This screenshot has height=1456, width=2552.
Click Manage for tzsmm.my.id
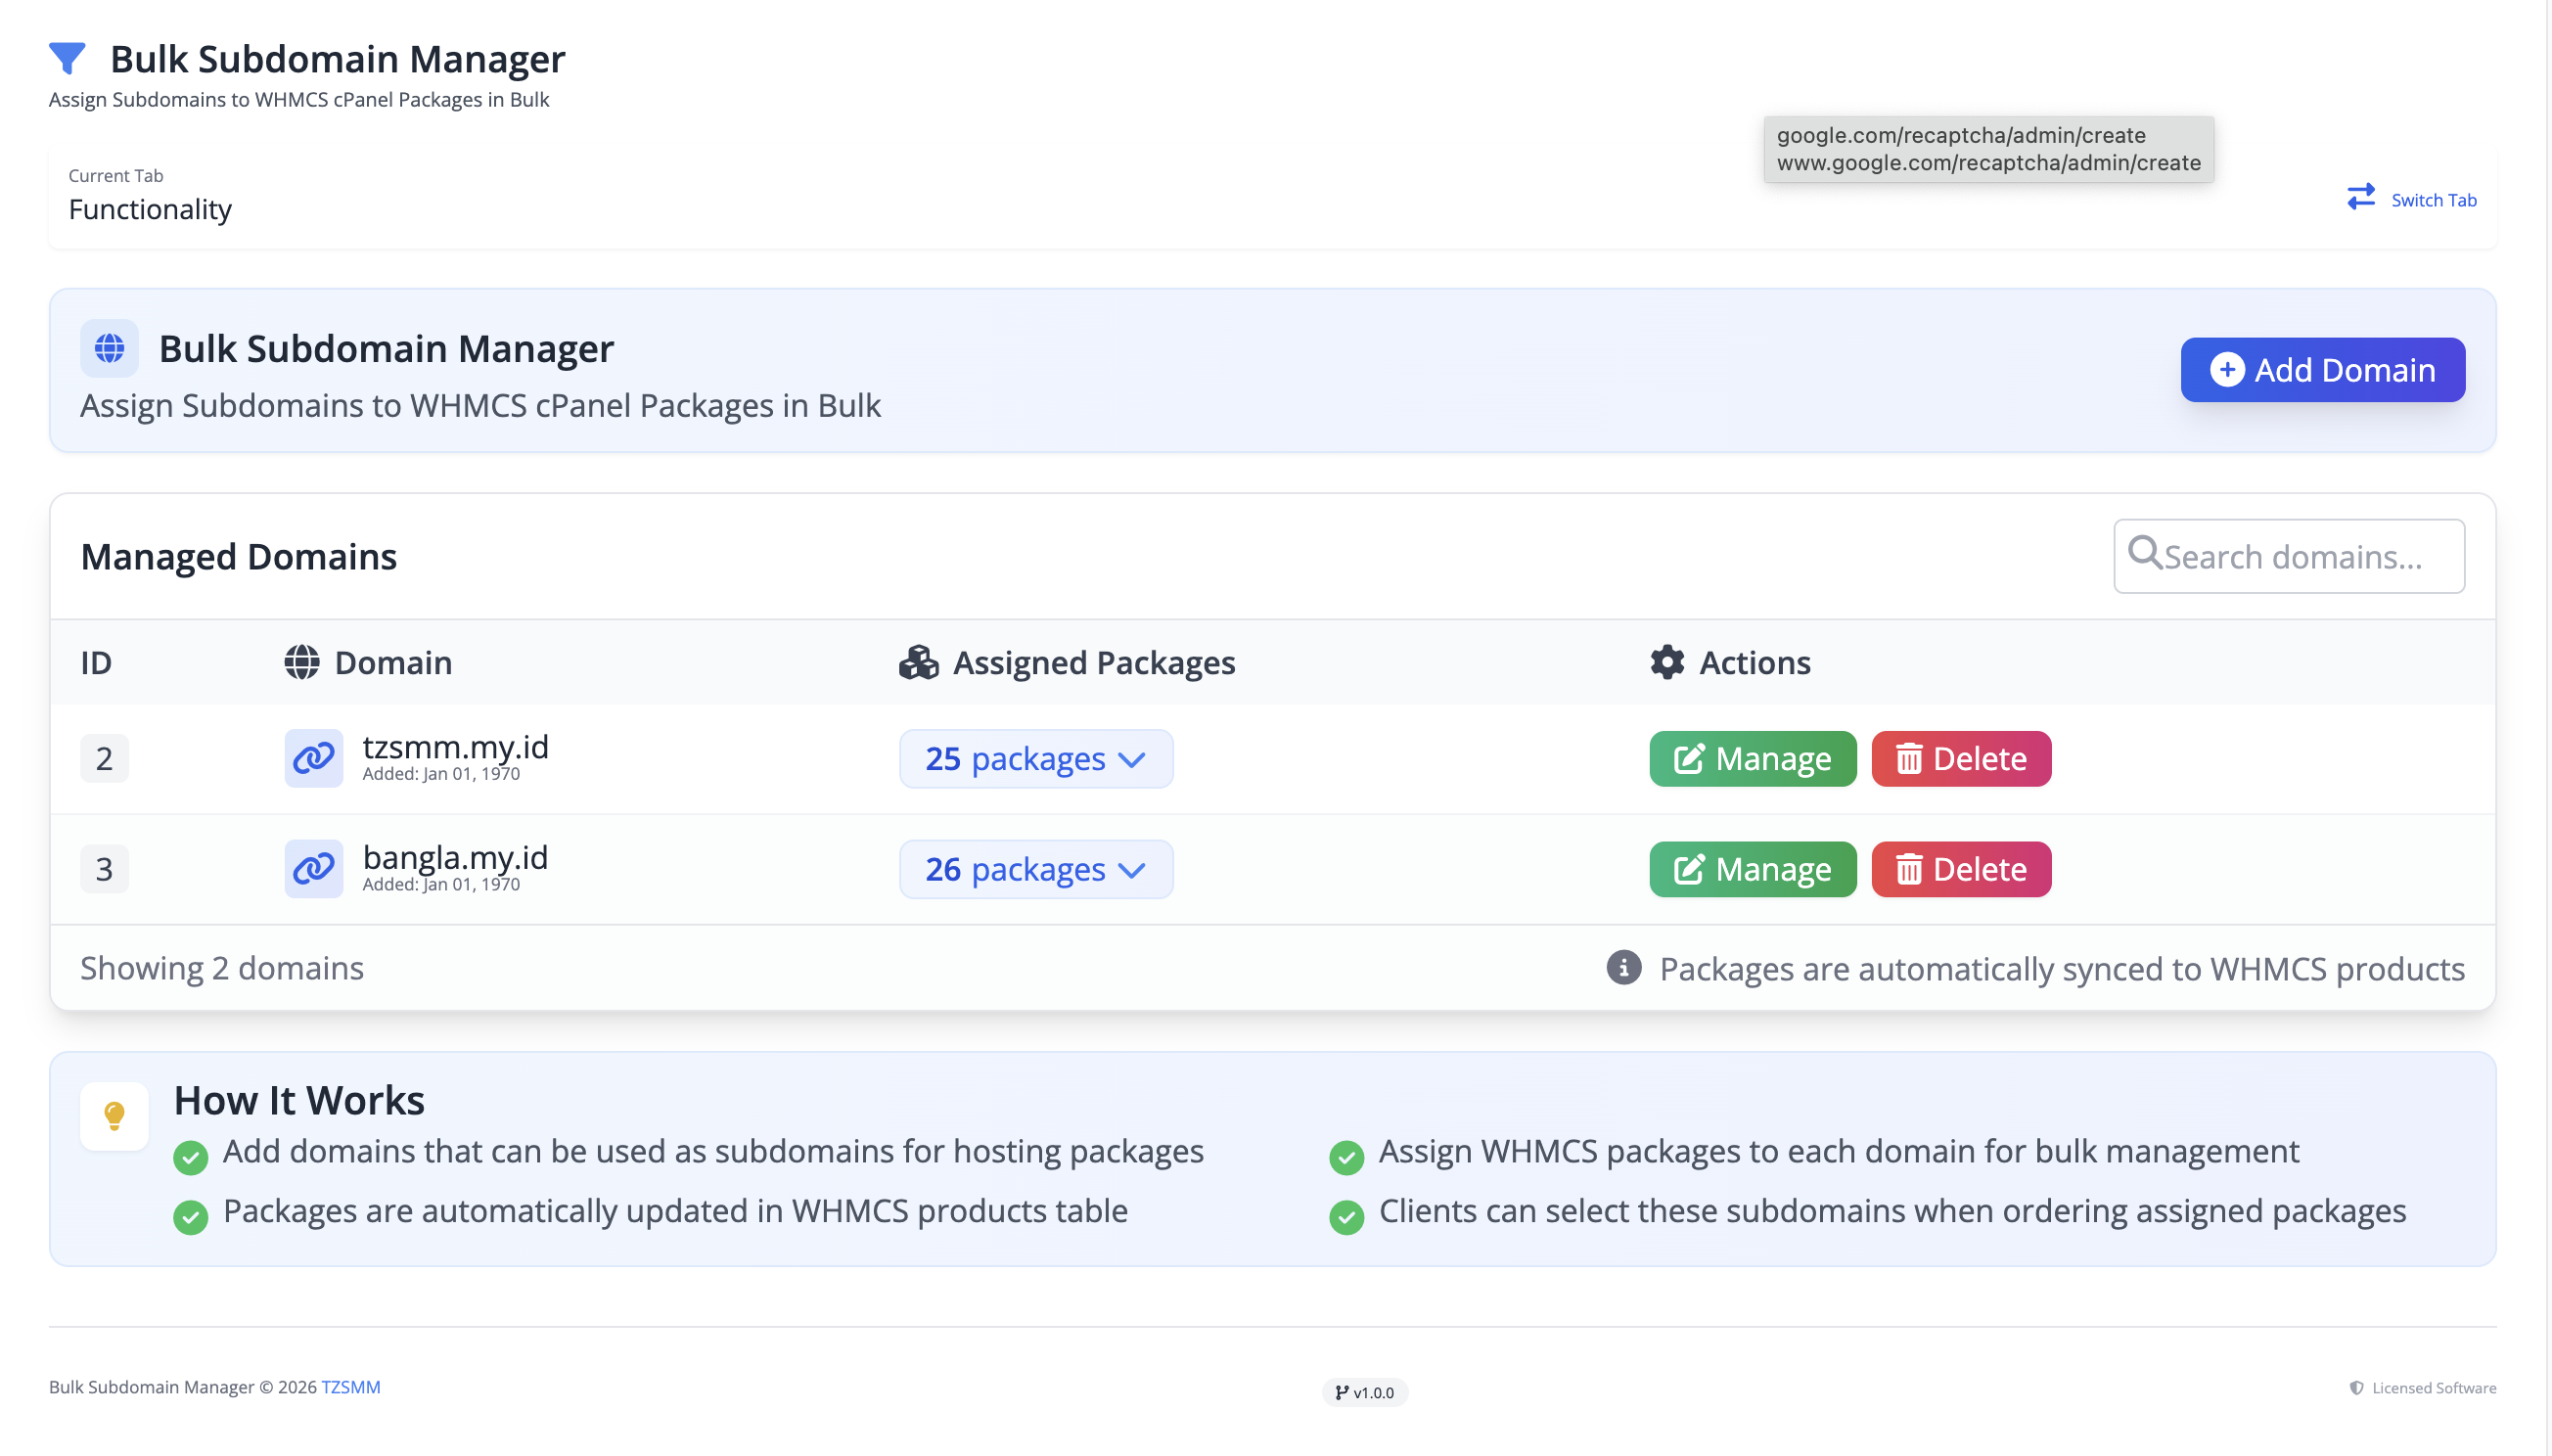pyautogui.click(x=1751, y=758)
